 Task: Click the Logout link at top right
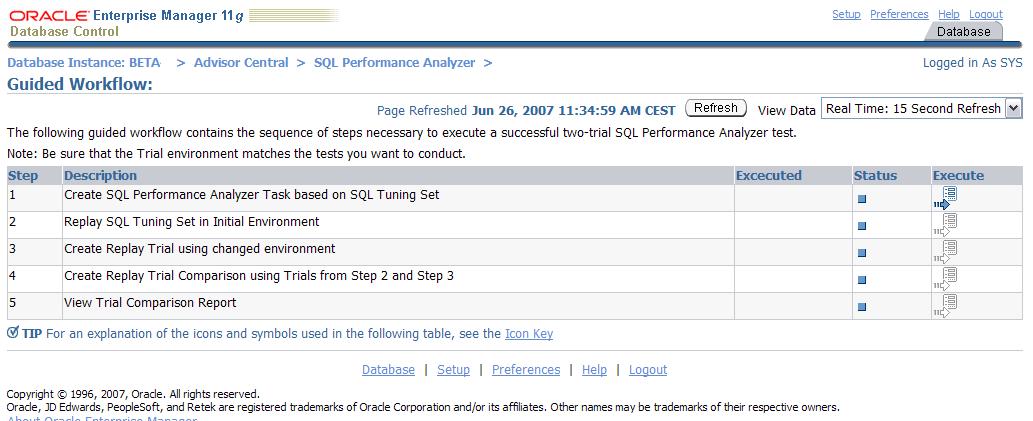point(985,14)
